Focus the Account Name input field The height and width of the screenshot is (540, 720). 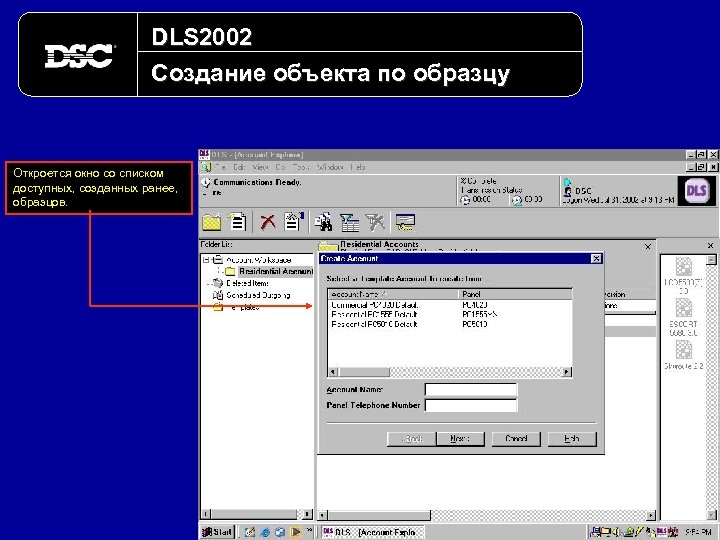point(471,390)
